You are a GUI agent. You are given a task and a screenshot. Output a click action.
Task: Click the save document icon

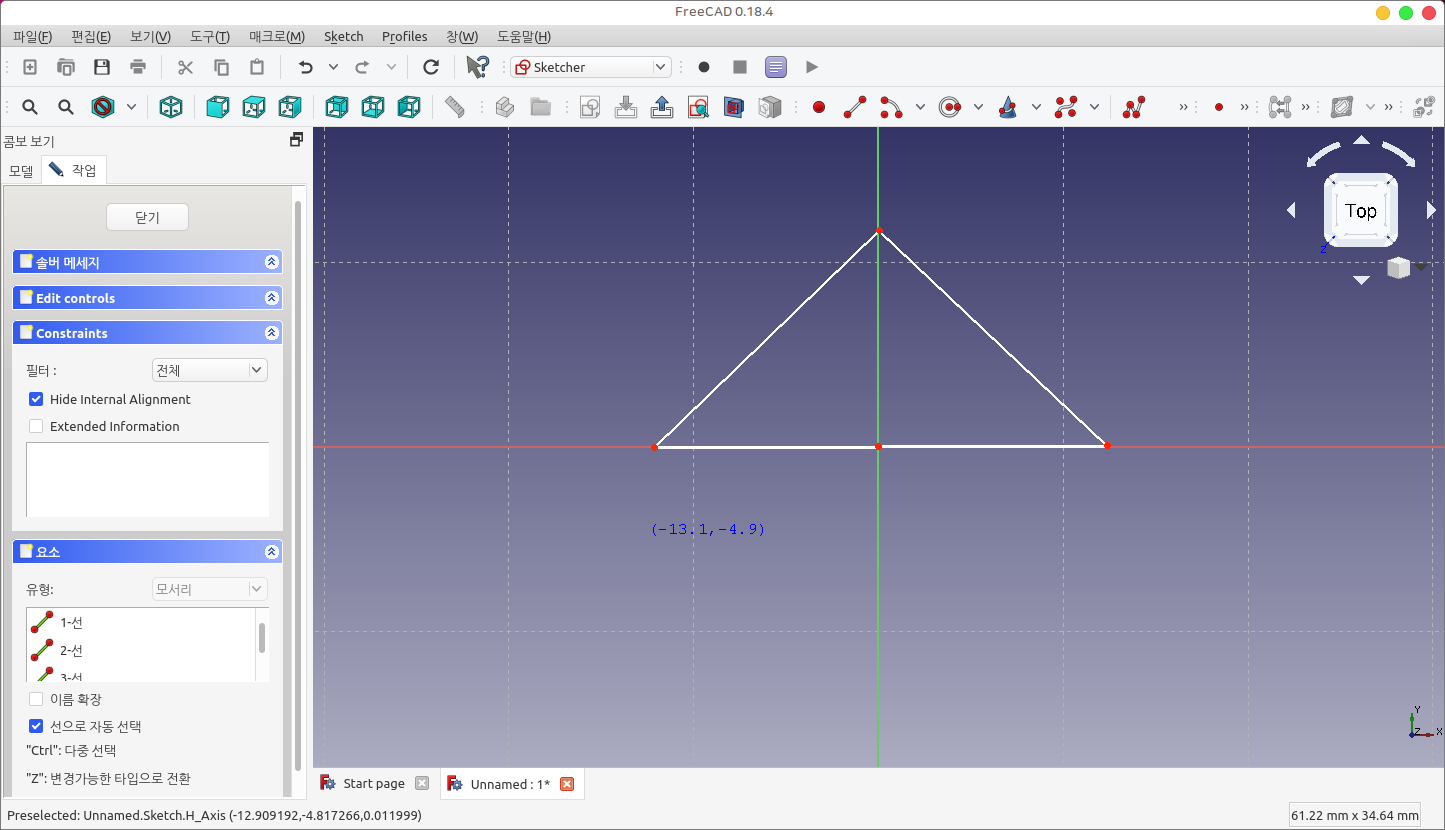click(102, 67)
